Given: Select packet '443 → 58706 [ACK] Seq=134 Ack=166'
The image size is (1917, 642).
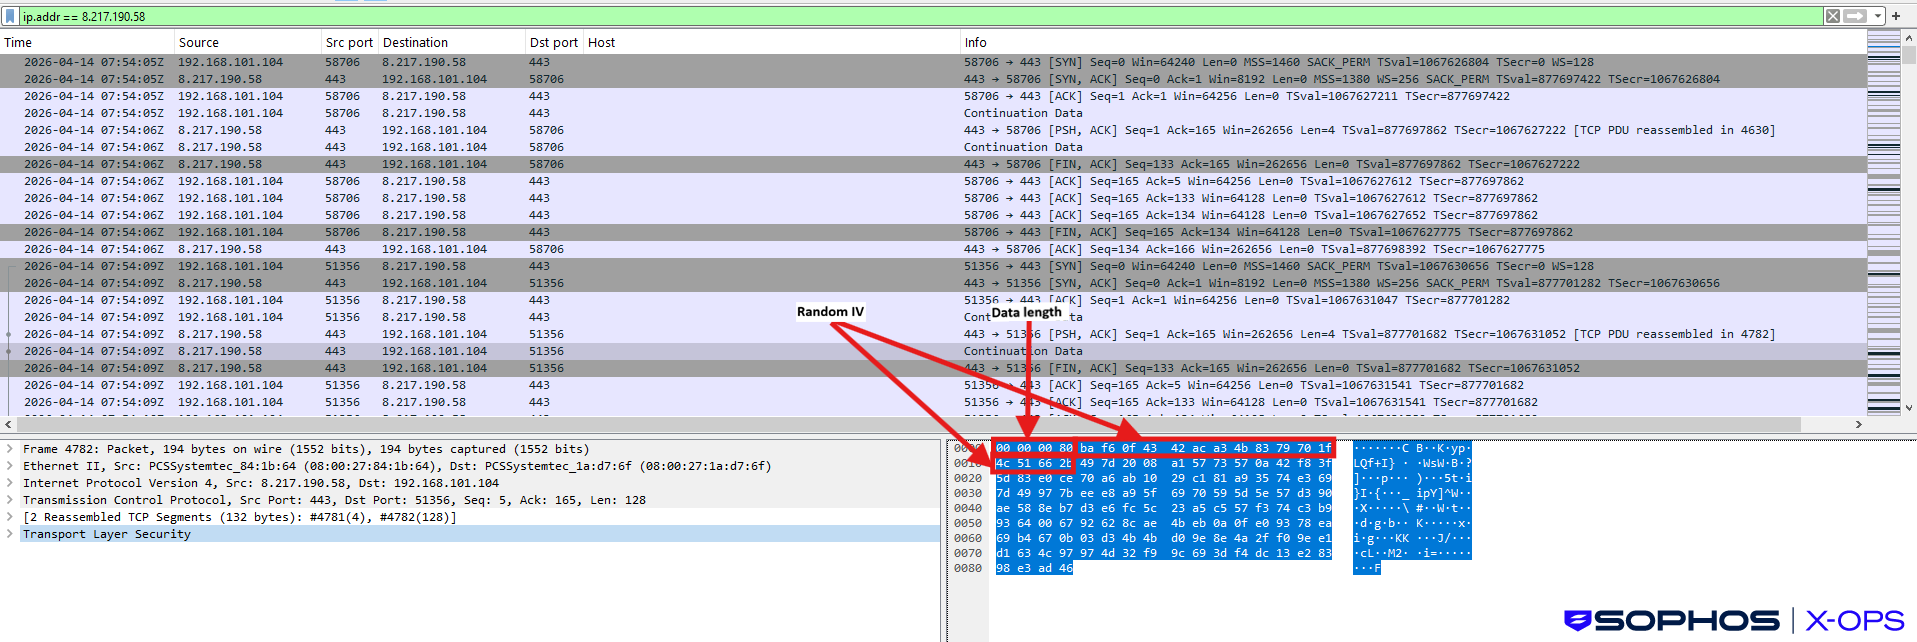Looking at the screenshot, I should (x=932, y=249).
